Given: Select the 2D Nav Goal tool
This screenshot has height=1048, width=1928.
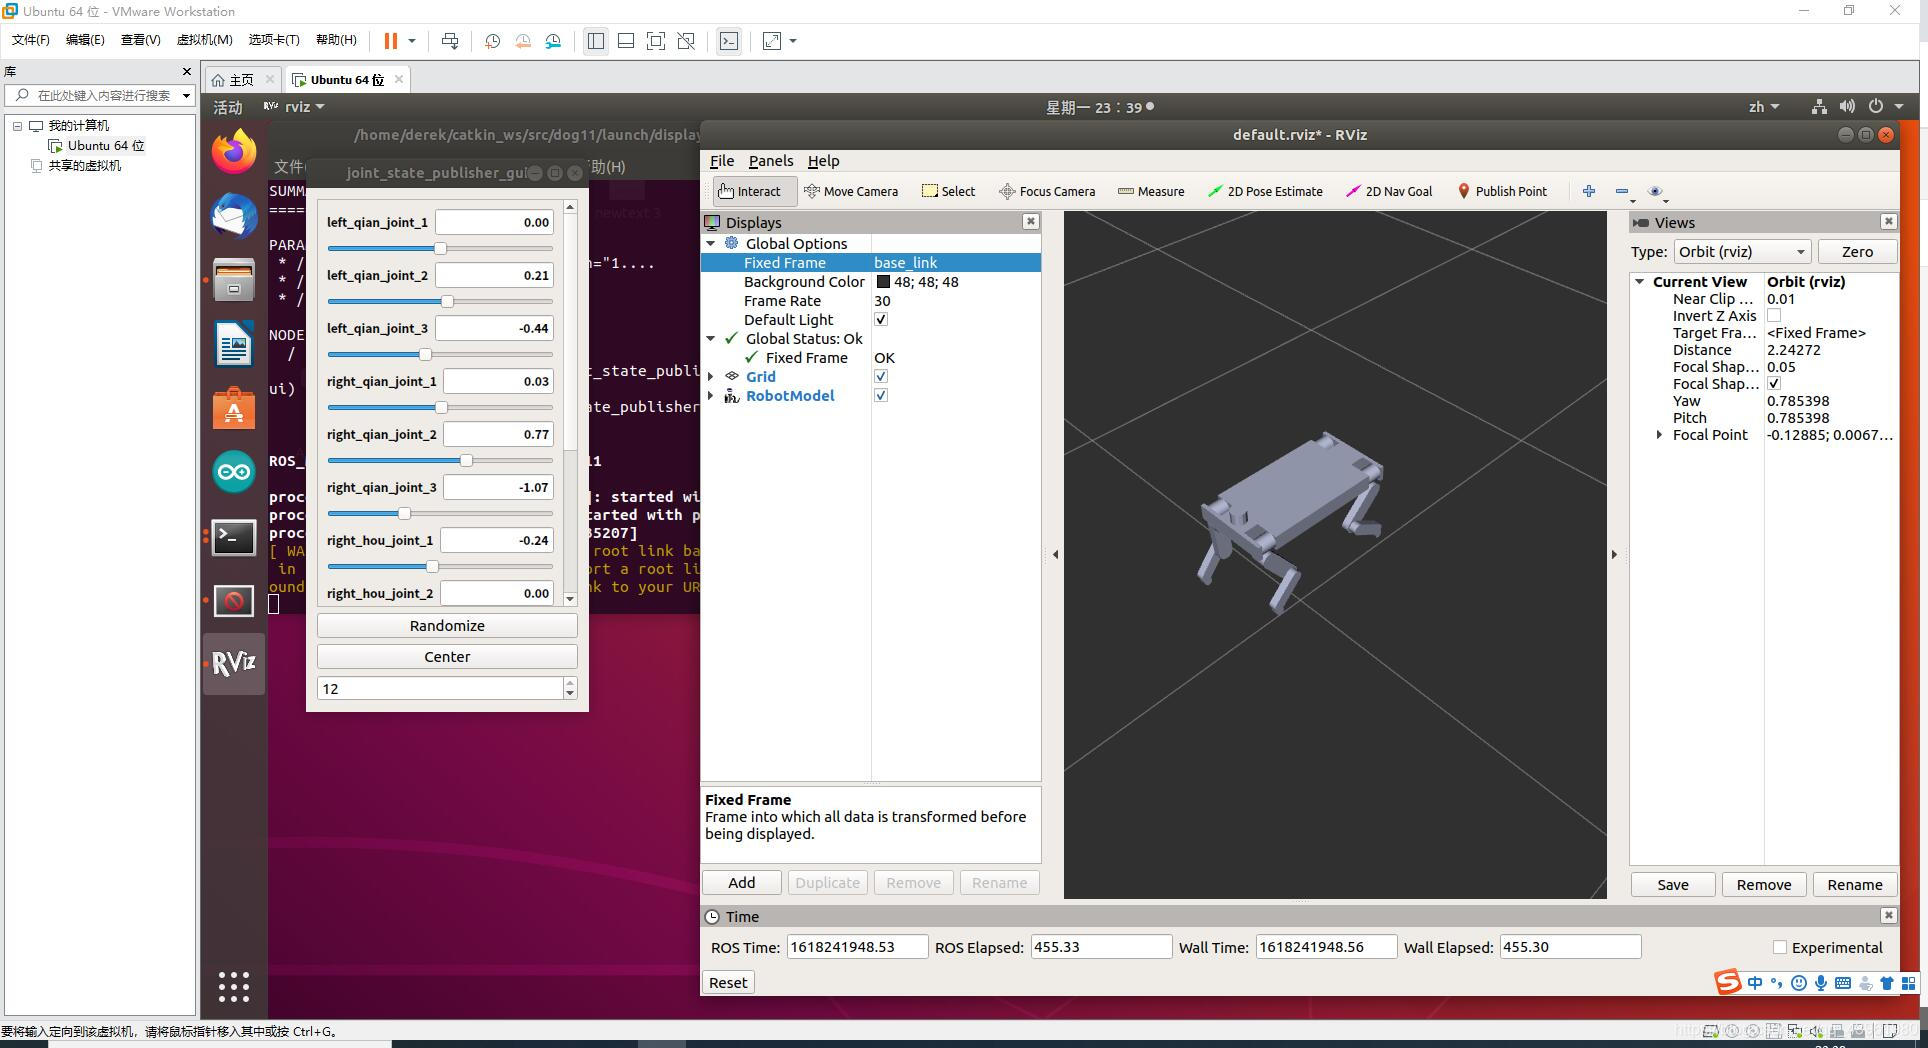Looking at the screenshot, I should point(1389,191).
